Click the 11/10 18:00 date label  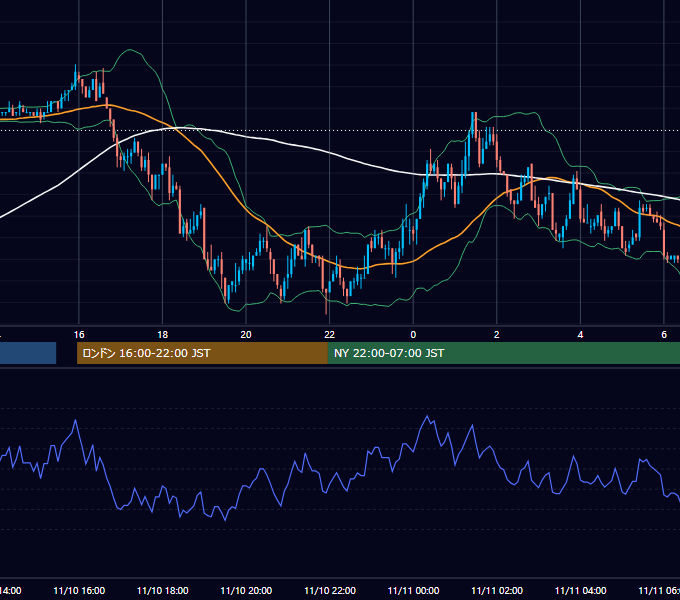coord(162,591)
